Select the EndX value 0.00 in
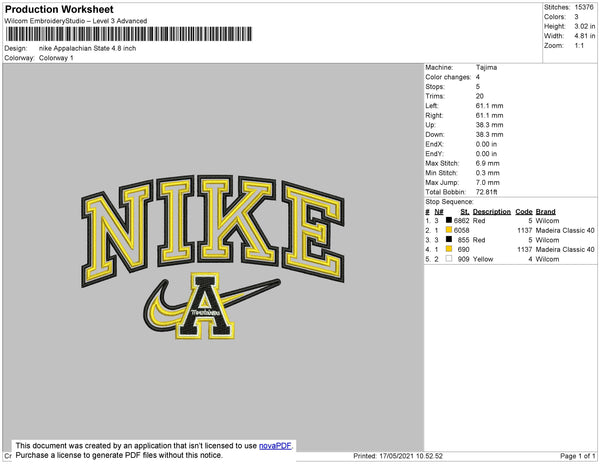The image size is (600, 464). pyautogui.click(x=486, y=144)
